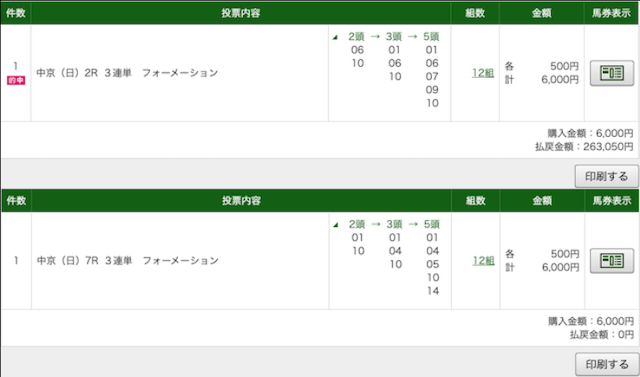Click the 2頭 → 3頭 → 5頭 heading in 2R

point(393,37)
